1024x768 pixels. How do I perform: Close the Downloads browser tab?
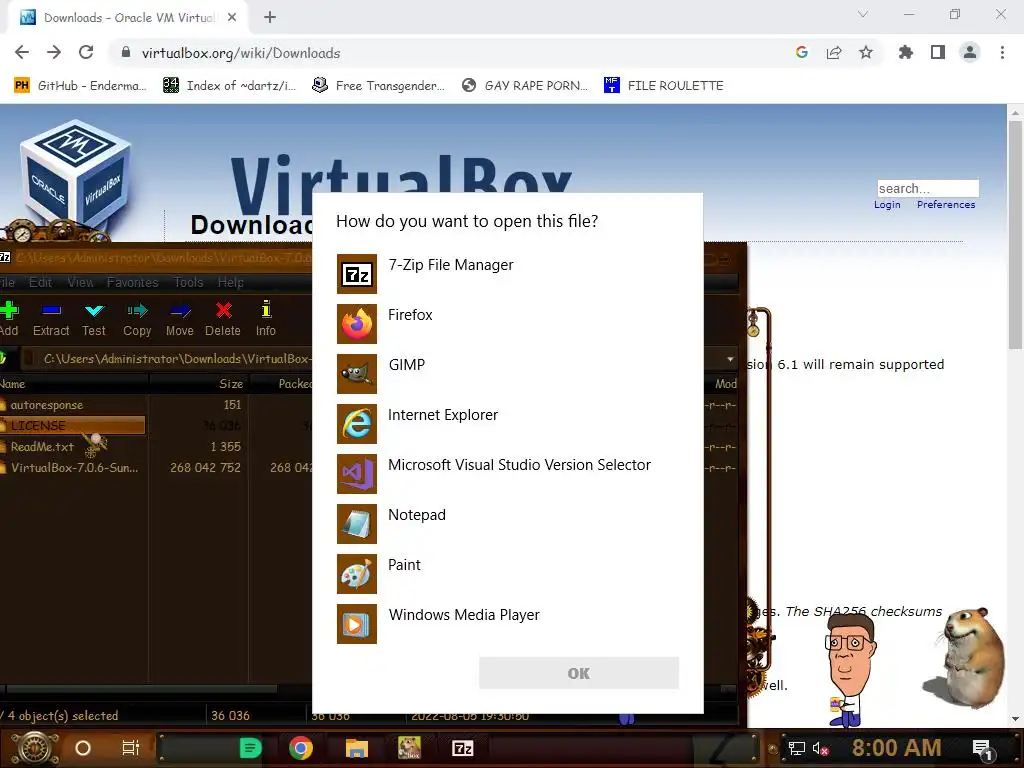pos(231,18)
